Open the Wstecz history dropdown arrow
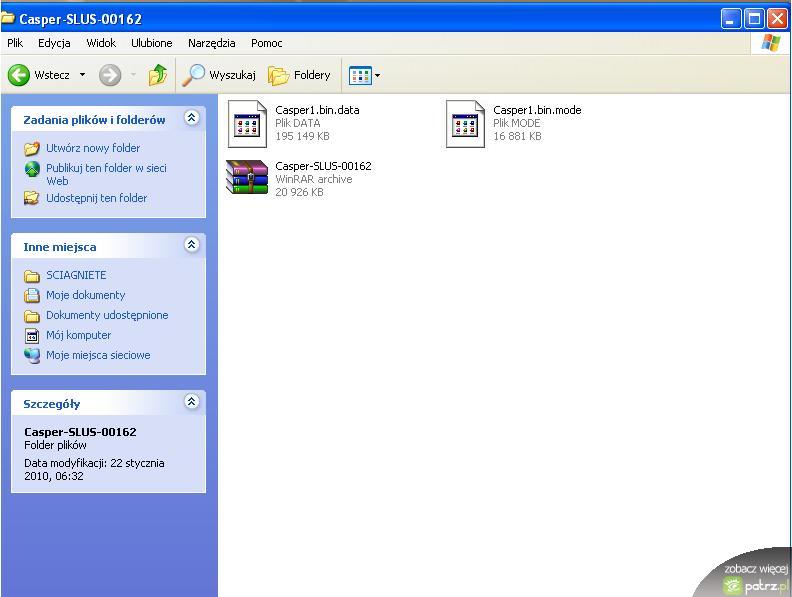 [x=82, y=75]
